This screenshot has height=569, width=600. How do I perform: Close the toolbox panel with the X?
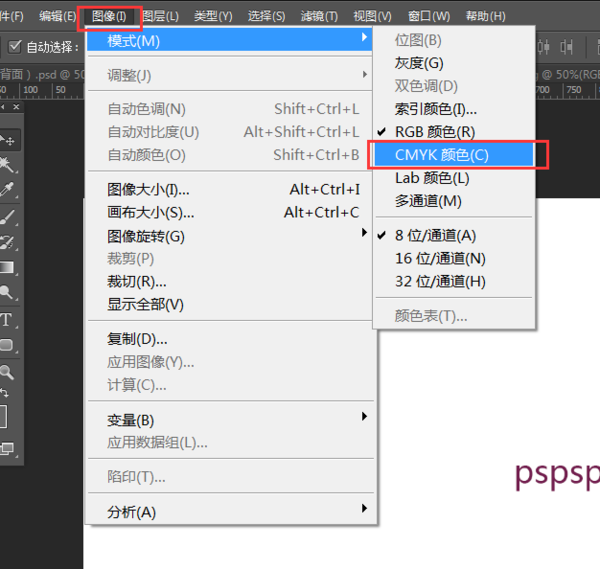(x=16, y=107)
